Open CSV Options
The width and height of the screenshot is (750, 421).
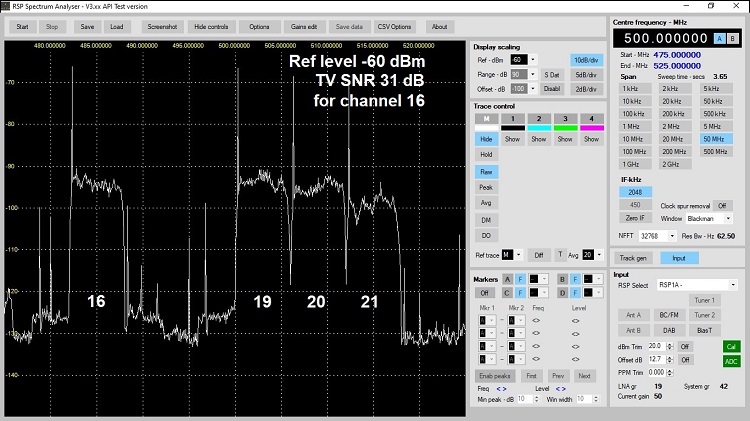click(x=392, y=26)
